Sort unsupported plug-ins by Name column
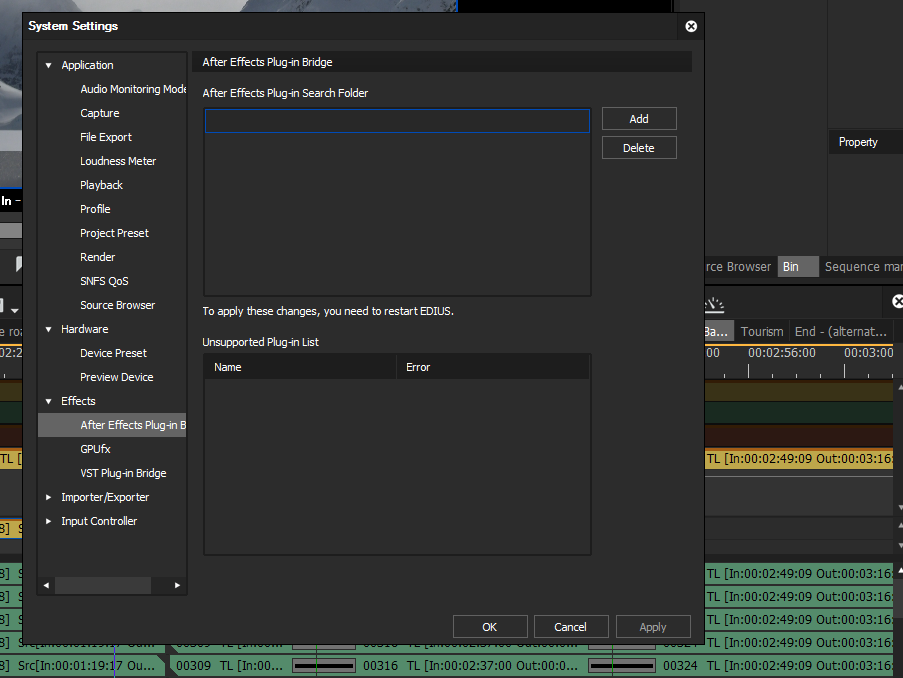Viewport: 903px width, 678px height. (x=300, y=368)
